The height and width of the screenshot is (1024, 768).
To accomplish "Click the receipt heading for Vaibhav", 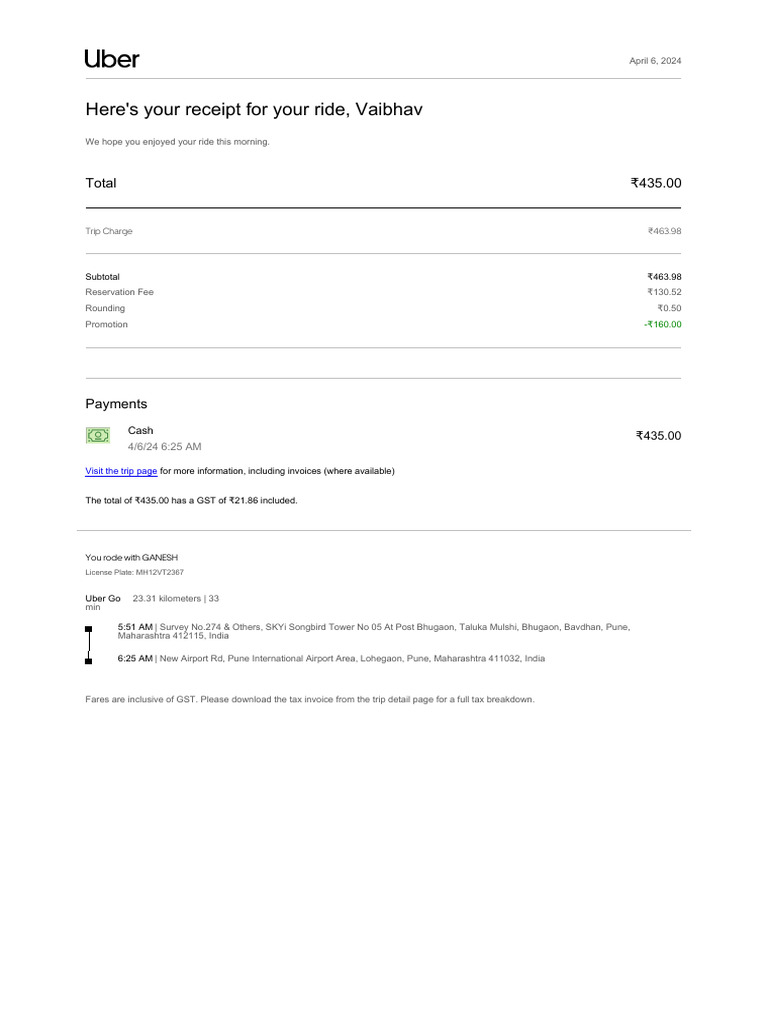I will point(253,109).
